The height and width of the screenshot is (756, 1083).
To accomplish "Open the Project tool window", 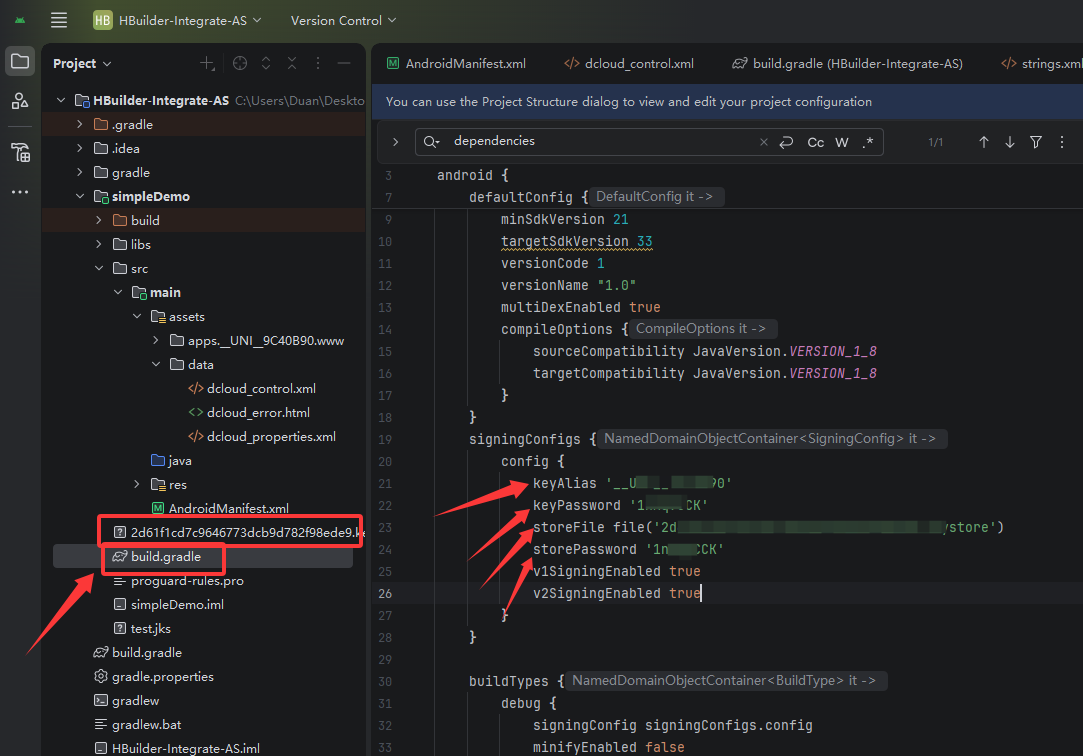I will 20,61.
